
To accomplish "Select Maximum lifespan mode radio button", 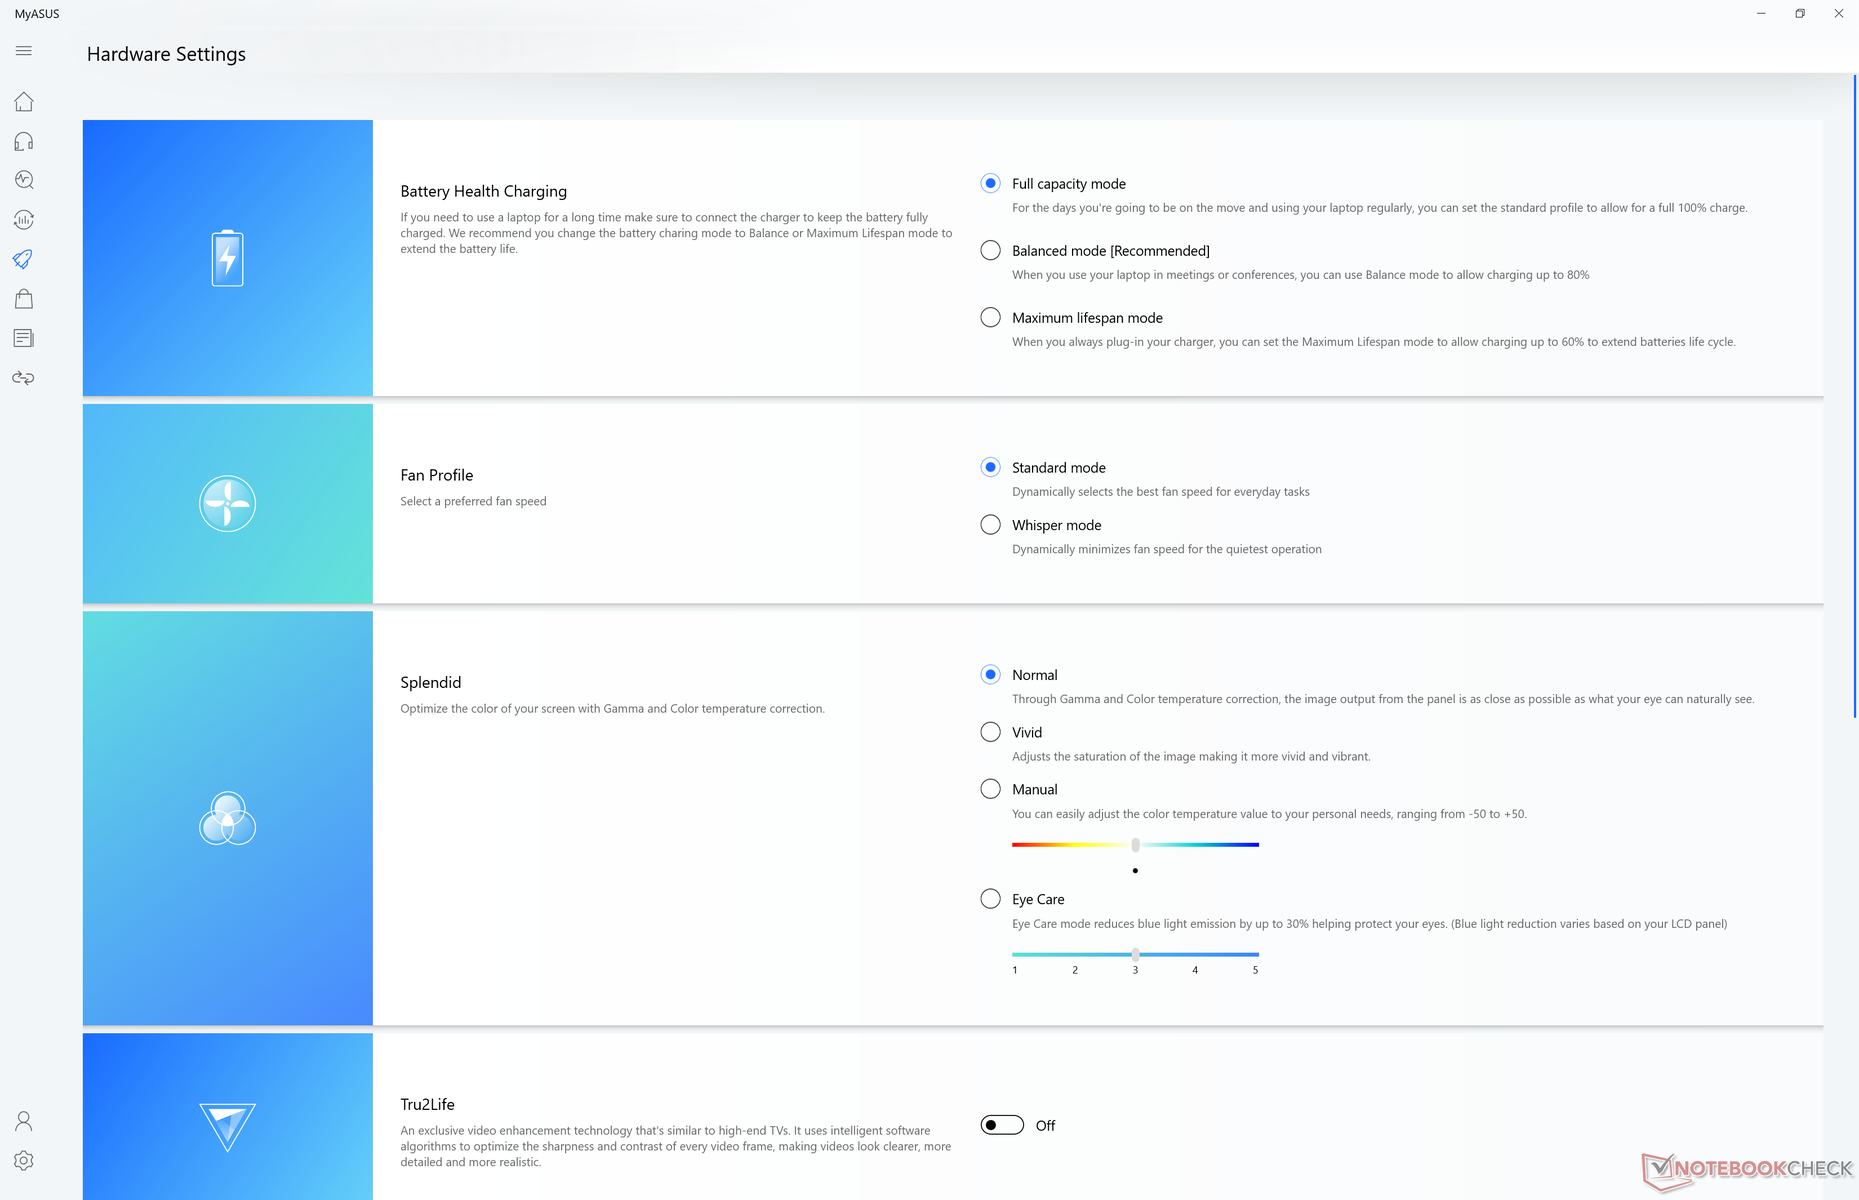I will coord(990,318).
